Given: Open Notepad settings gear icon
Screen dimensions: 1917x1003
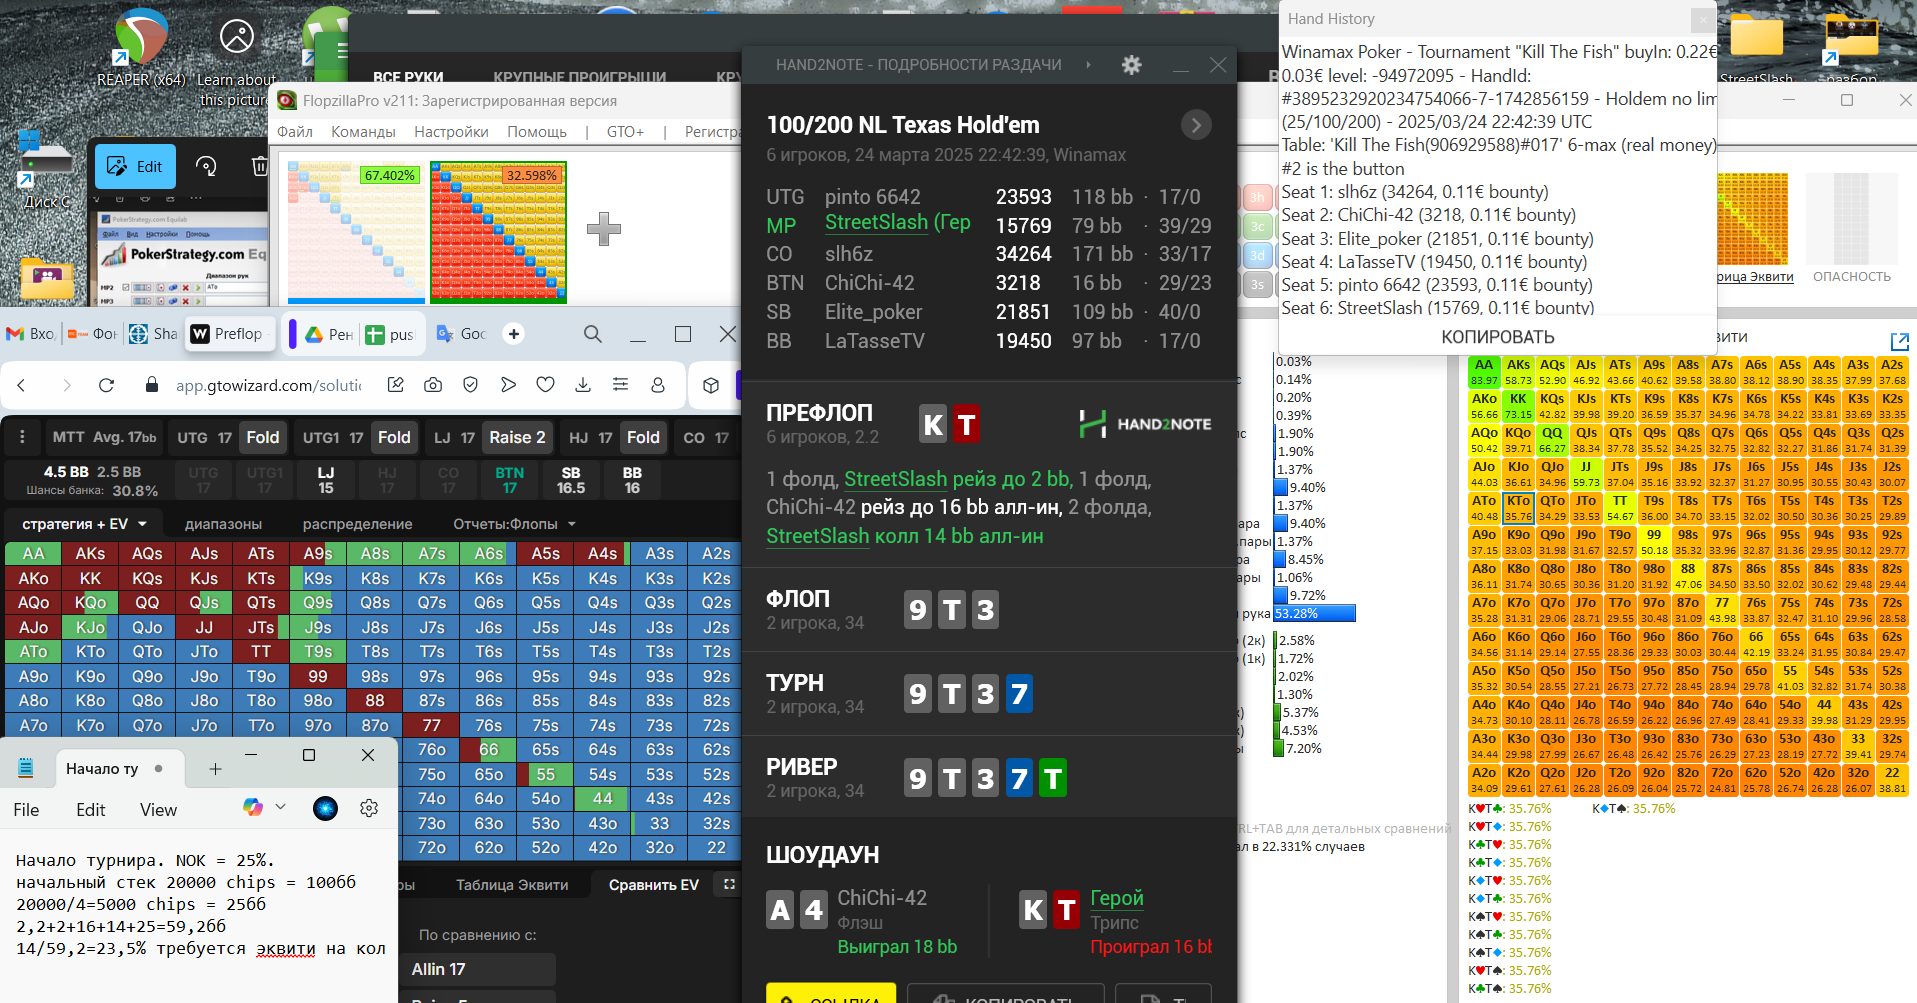Looking at the screenshot, I should (369, 808).
